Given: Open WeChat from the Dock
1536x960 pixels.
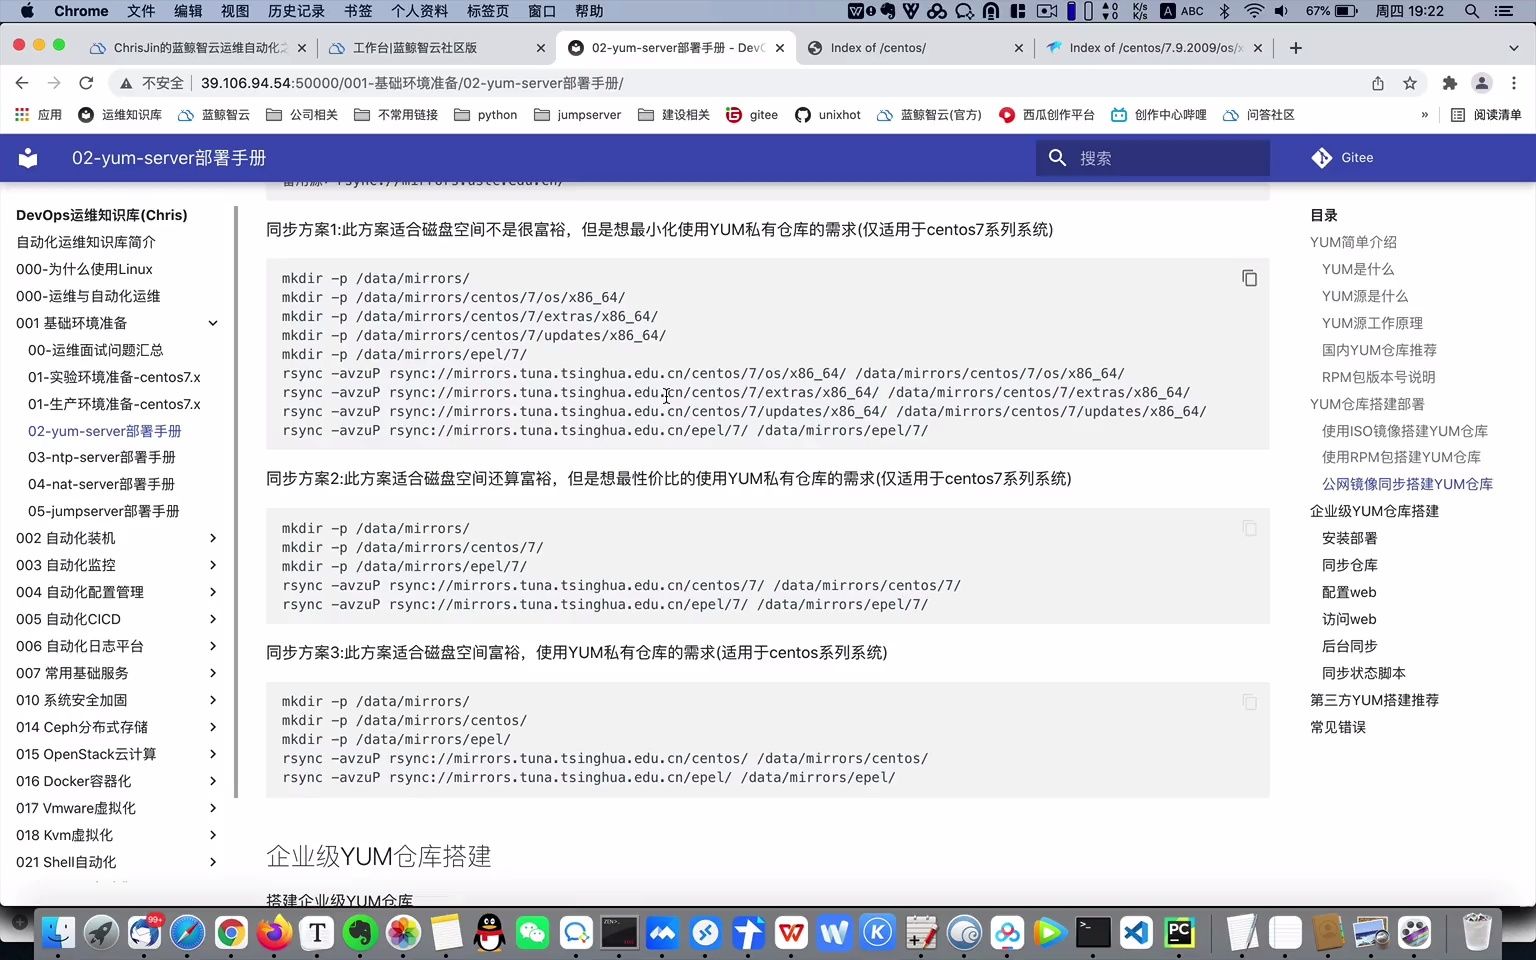Looking at the screenshot, I should pos(532,933).
